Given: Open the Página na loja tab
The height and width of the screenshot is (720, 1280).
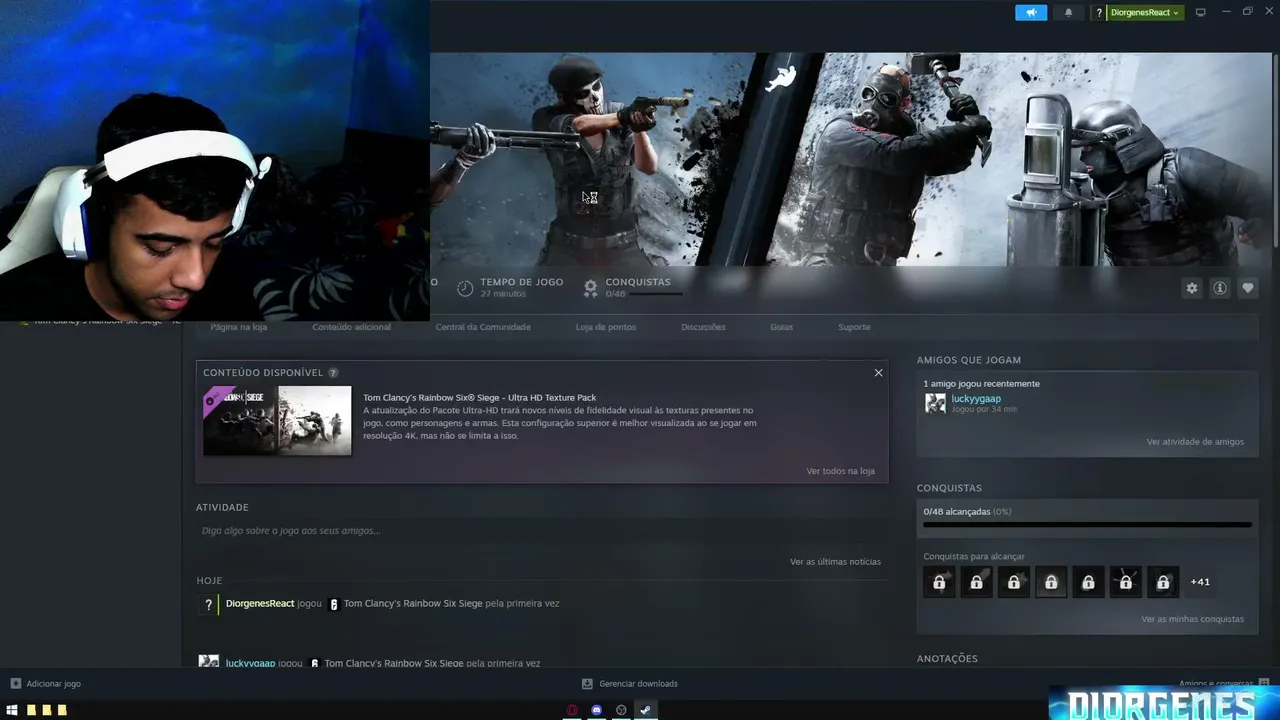Looking at the screenshot, I should tap(238, 327).
